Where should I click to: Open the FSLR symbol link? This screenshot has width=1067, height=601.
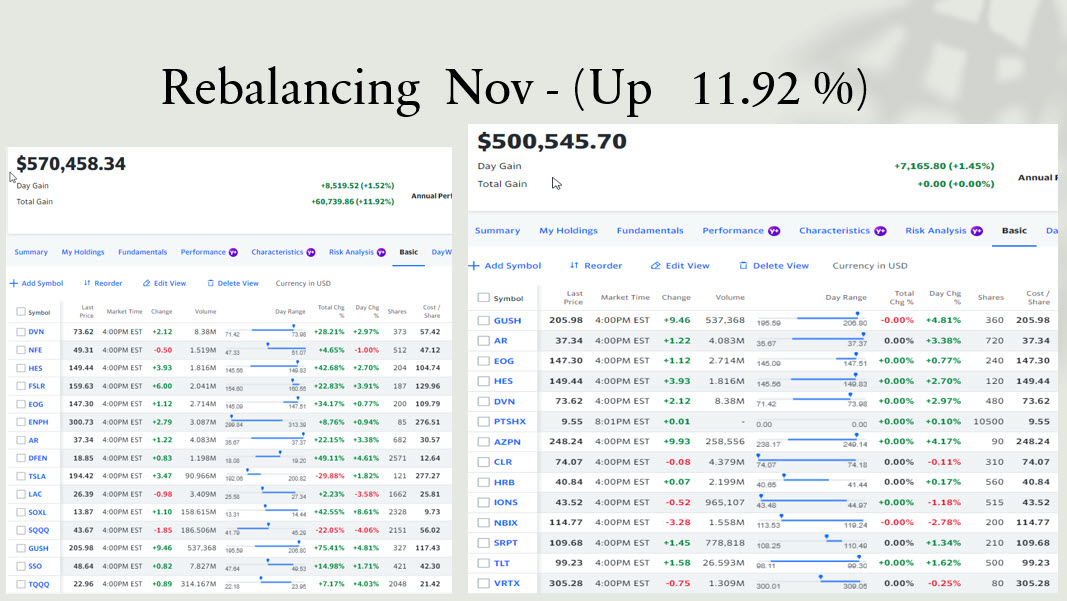pos(37,386)
